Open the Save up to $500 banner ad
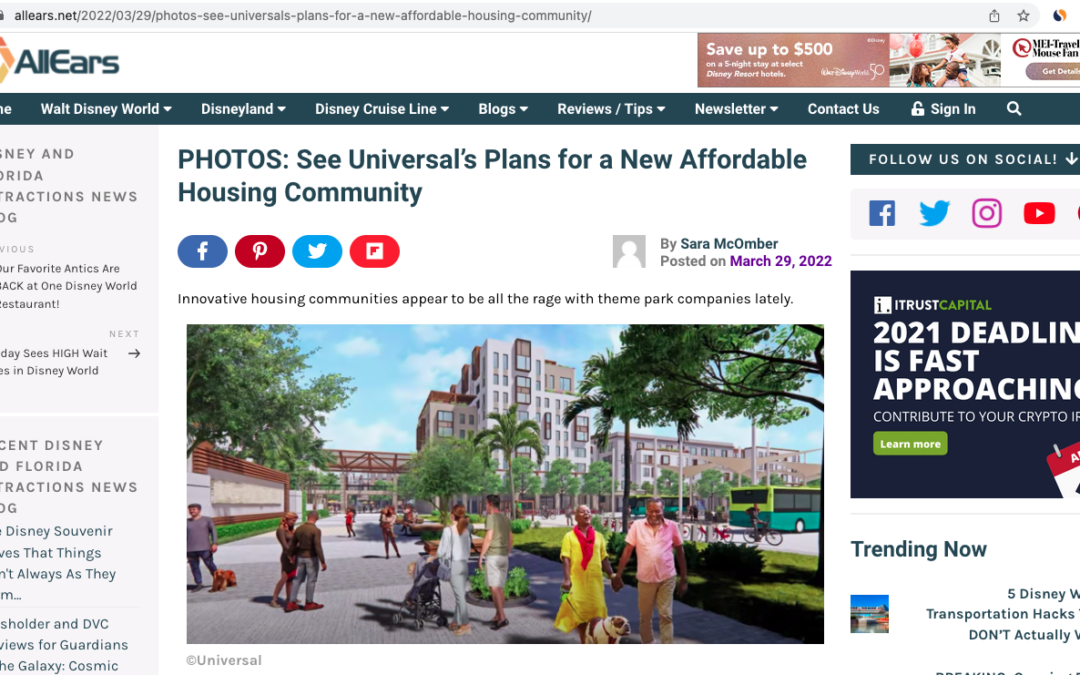This screenshot has width=1080, height=675. click(x=793, y=61)
